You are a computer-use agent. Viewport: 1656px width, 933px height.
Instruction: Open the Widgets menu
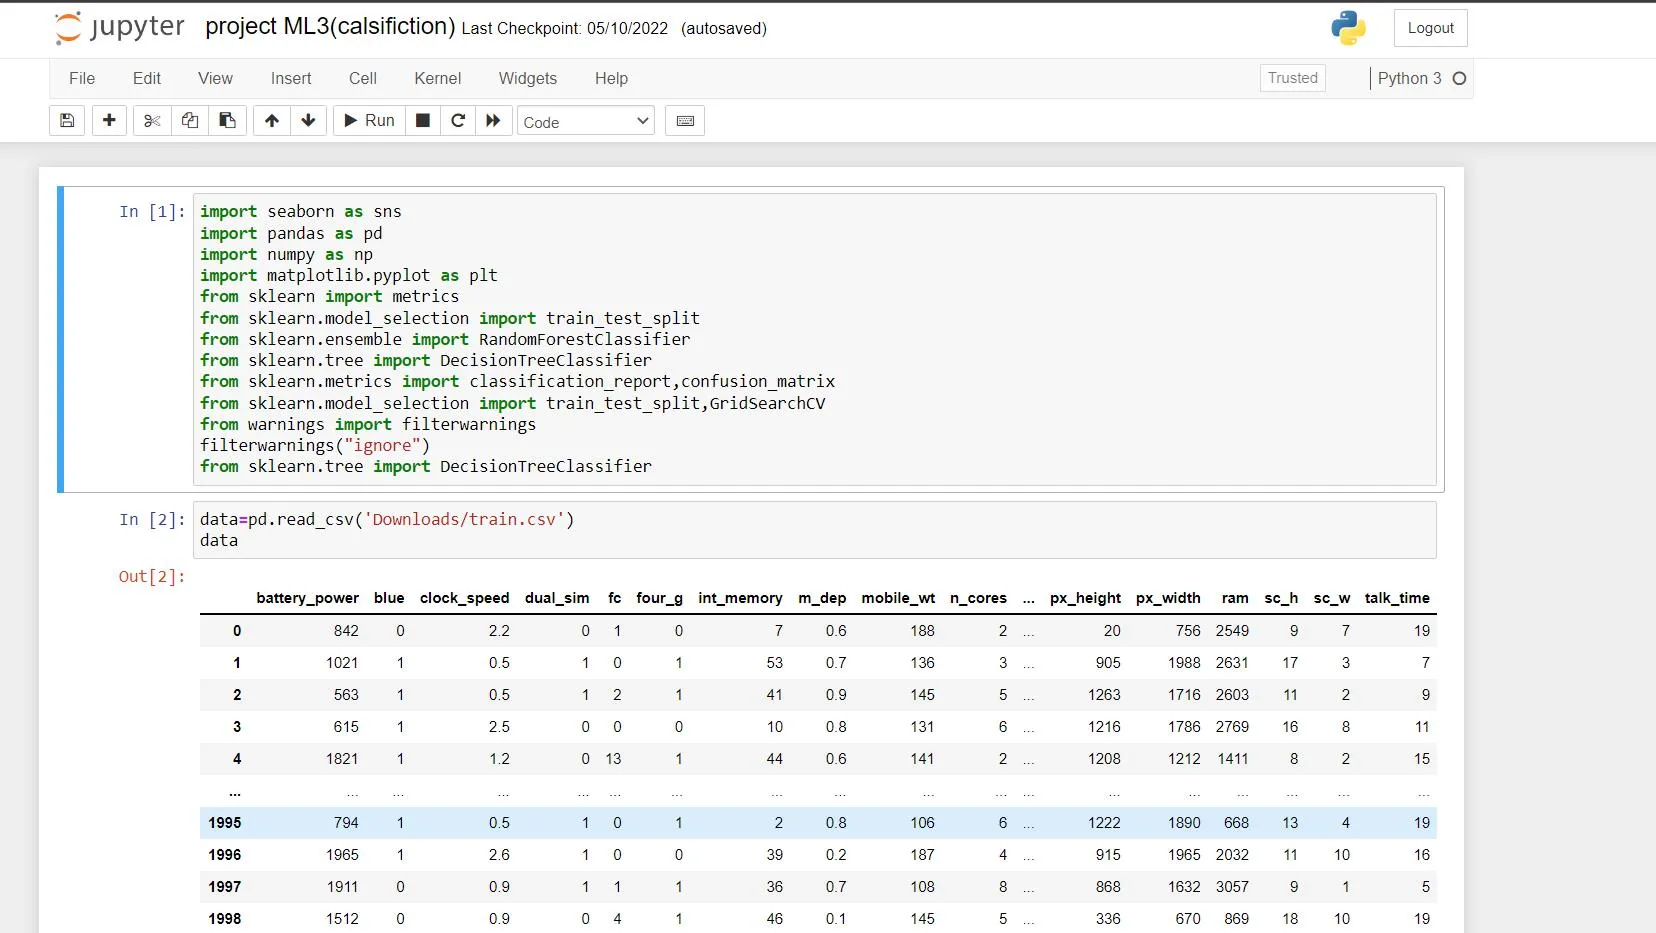(x=527, y=79)
